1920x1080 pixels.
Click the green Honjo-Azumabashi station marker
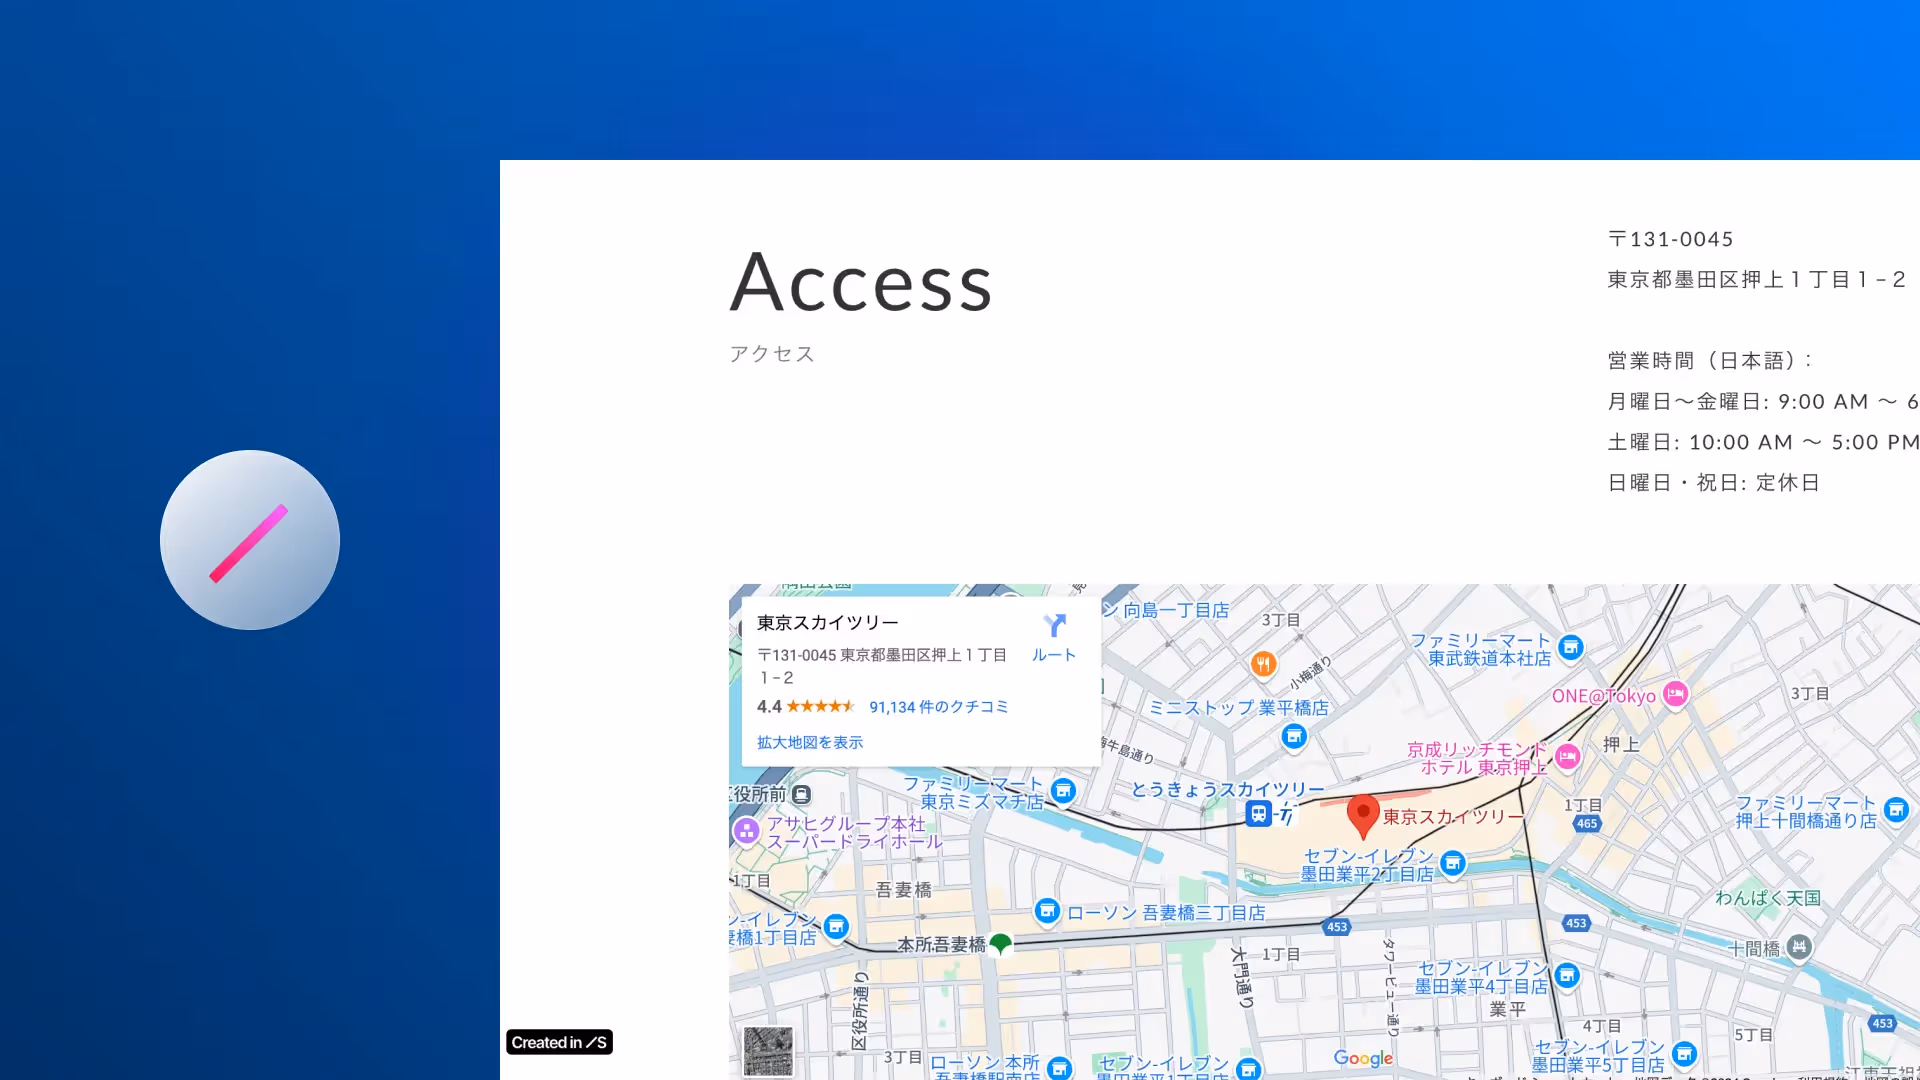coord(1000,943)
